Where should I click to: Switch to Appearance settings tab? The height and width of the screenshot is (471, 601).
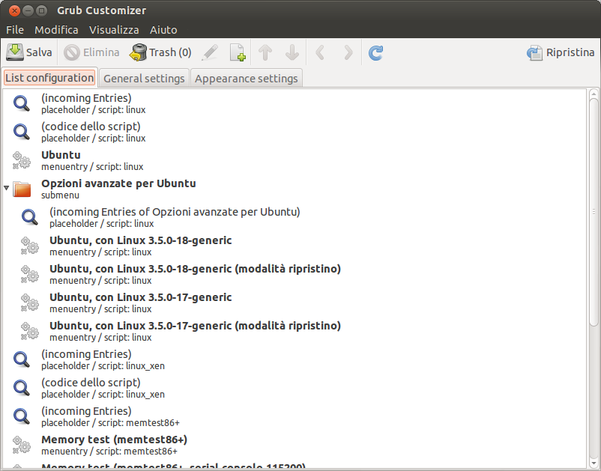click(246, 78)
